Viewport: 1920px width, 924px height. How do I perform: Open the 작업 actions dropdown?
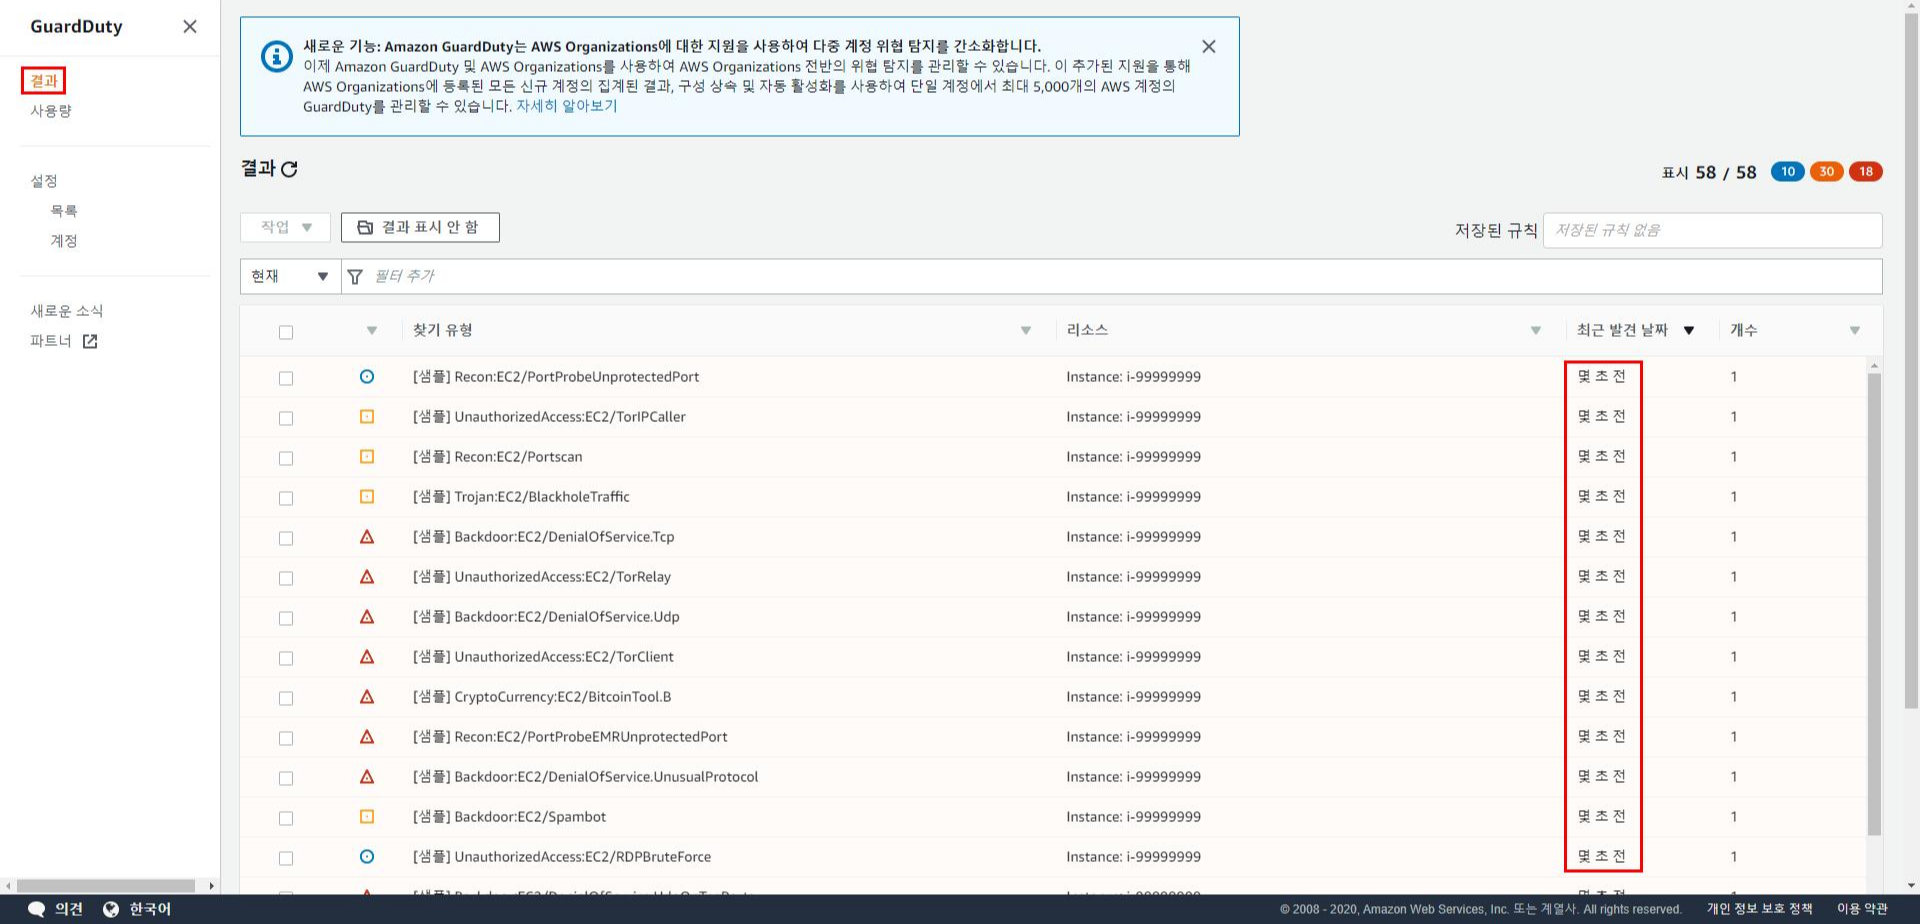click(286, 228)
